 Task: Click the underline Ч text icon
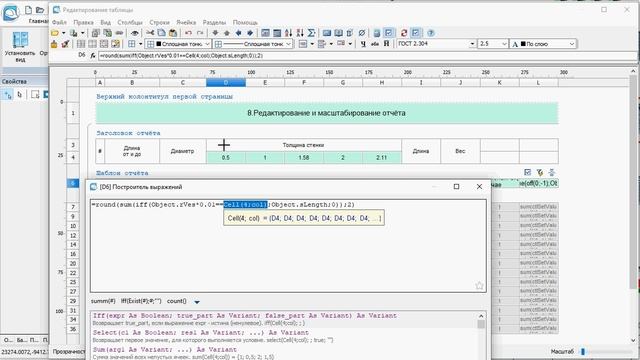coord(363,44)
